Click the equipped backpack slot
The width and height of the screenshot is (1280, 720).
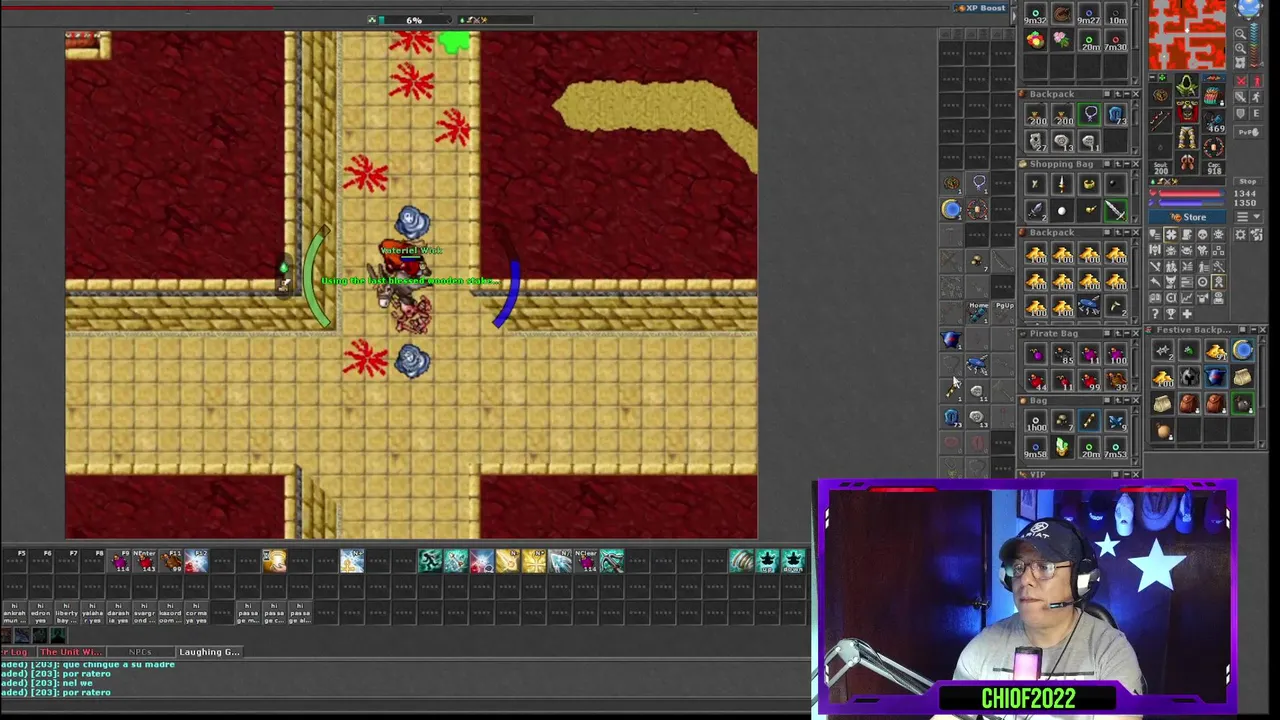pyautogui.click(x=1214, y=97)
